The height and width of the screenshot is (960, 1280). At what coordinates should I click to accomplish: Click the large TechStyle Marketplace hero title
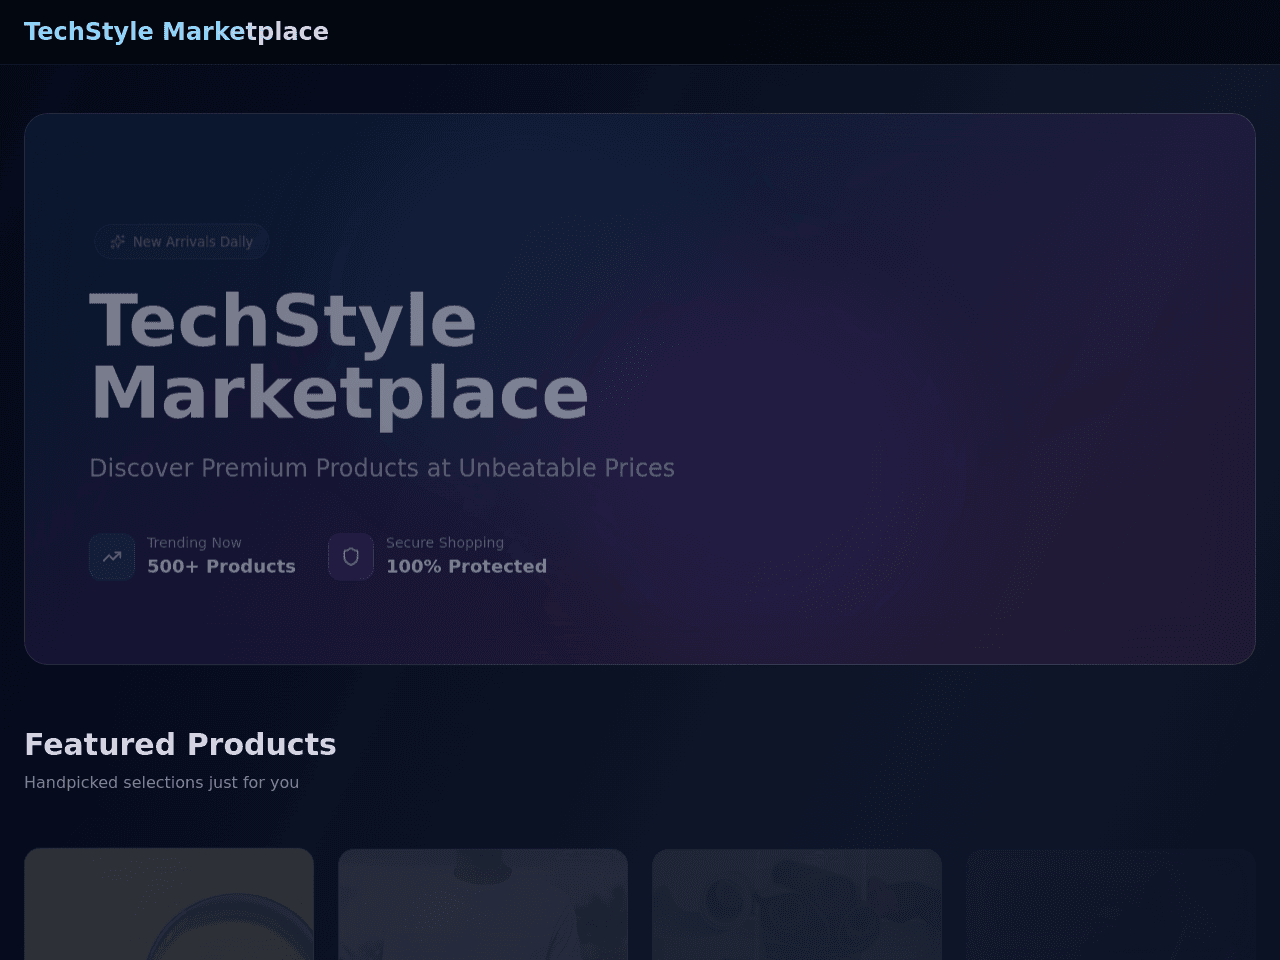[339, 357]
